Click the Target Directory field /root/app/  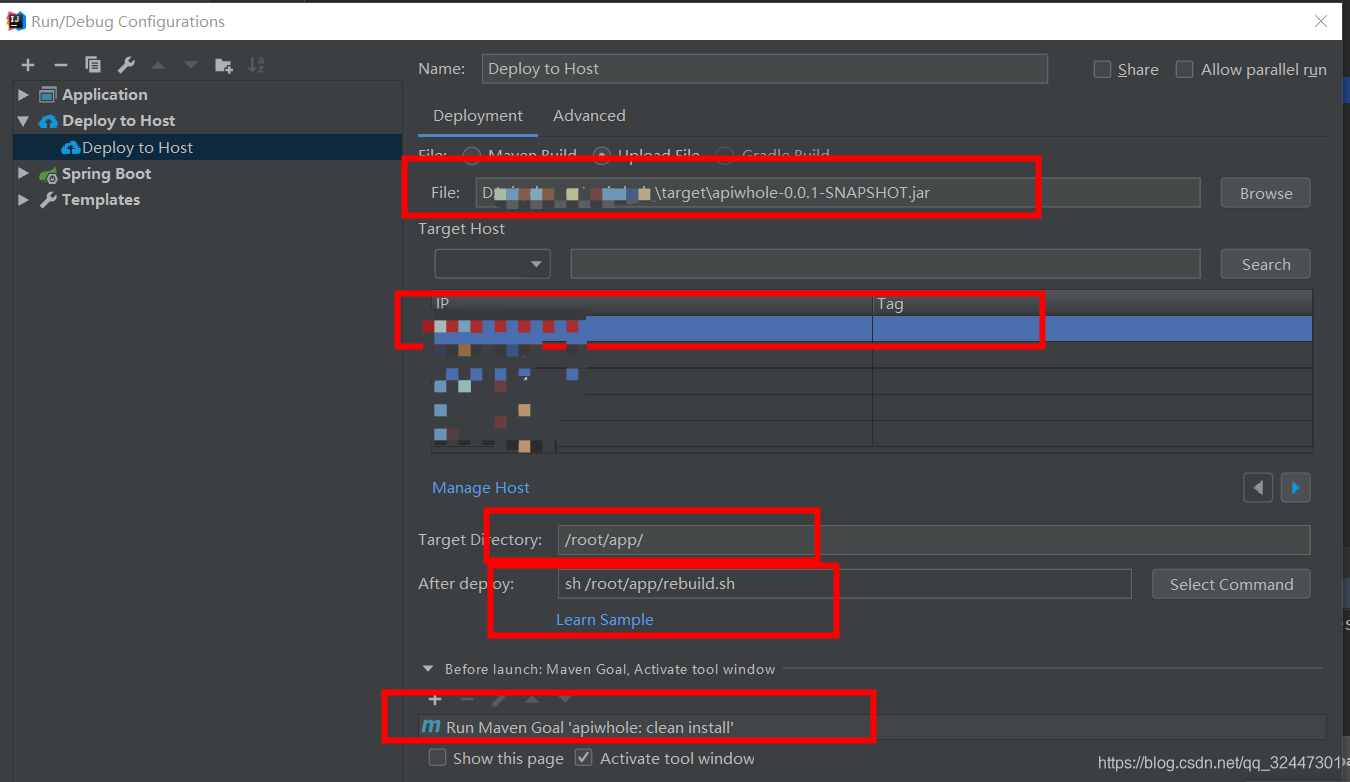pyautogui.click(x=934, y=540)
